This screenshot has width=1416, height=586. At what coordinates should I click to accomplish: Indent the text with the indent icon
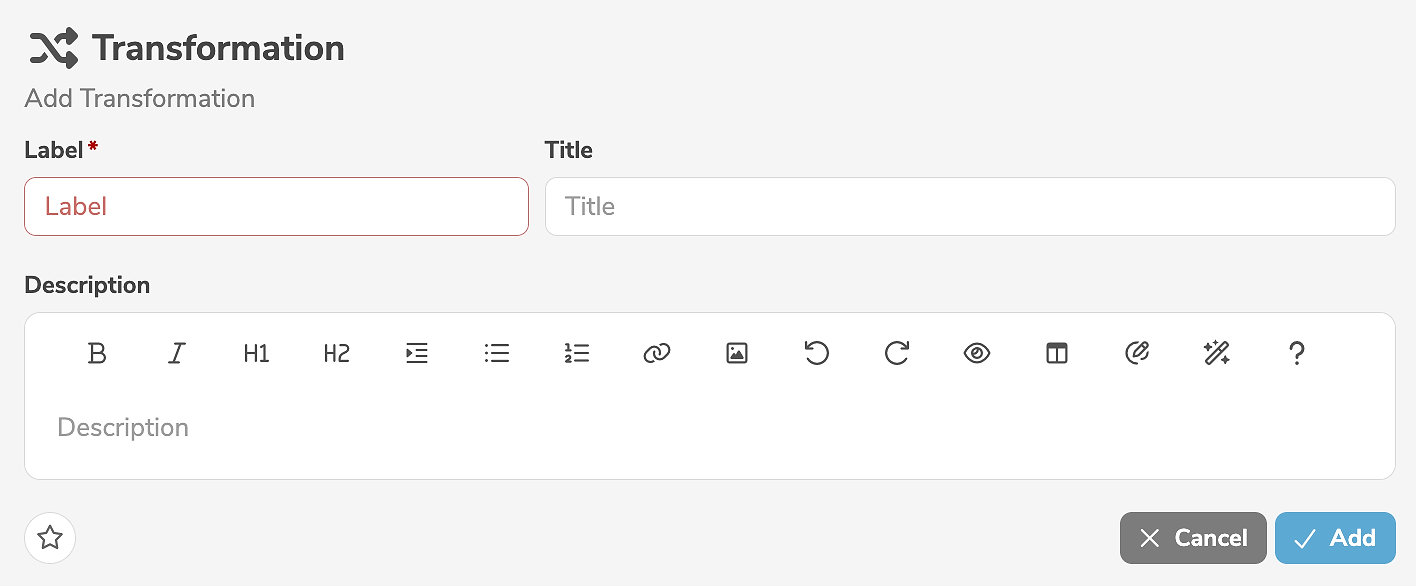pos(417,353)
